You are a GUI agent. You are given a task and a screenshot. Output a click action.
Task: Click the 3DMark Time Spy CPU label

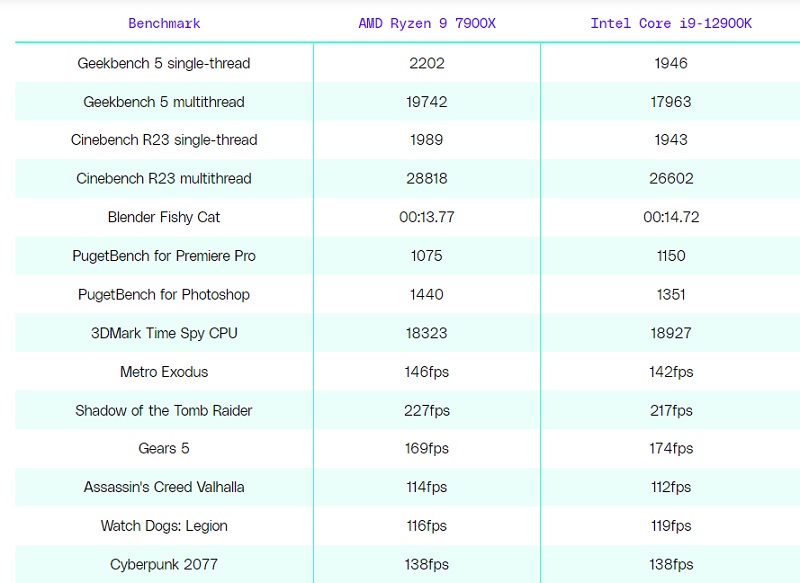click(164, 333)
